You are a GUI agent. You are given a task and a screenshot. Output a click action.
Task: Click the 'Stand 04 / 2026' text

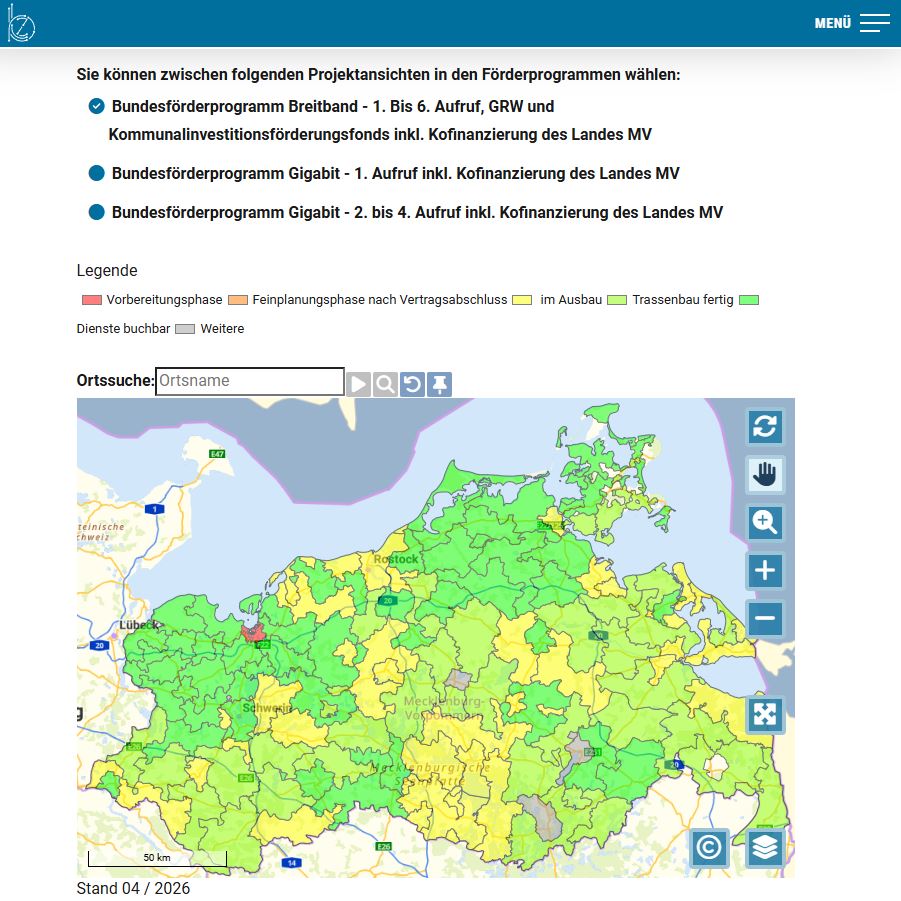[x=133, y=888]
